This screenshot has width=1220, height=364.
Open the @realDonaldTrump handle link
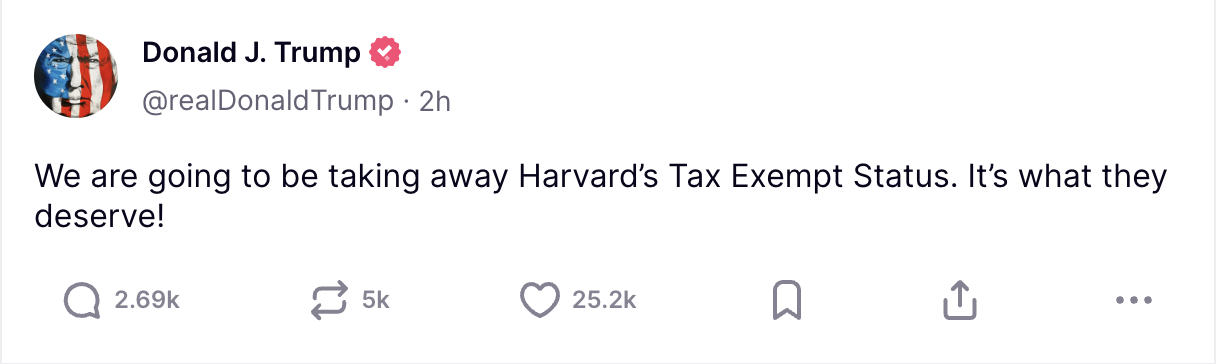pyautogui.click(x=268, y=101)
